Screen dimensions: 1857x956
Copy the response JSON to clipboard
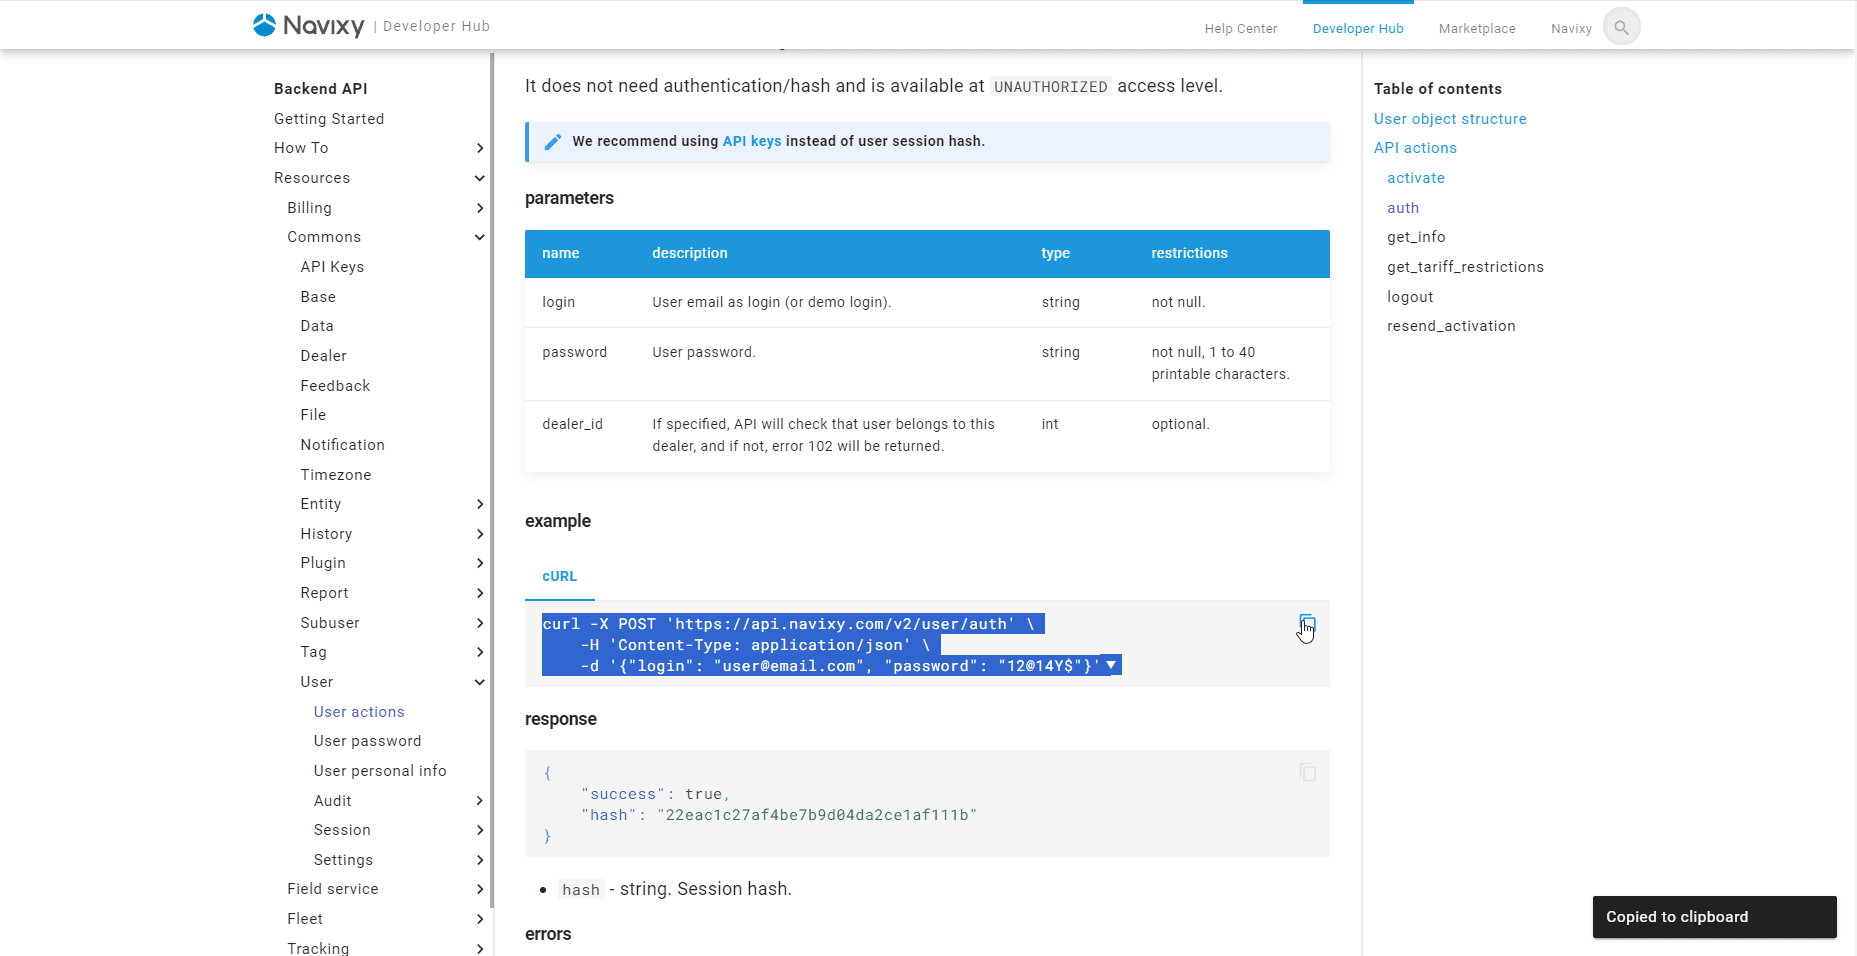[1307, 772]
